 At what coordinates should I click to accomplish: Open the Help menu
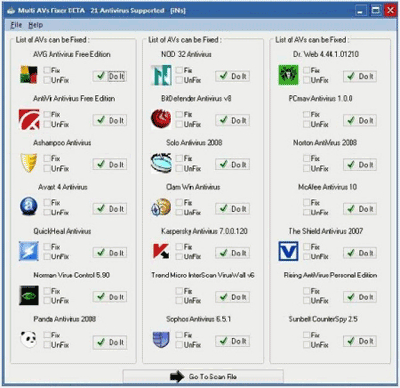click(x=35, y=25)
